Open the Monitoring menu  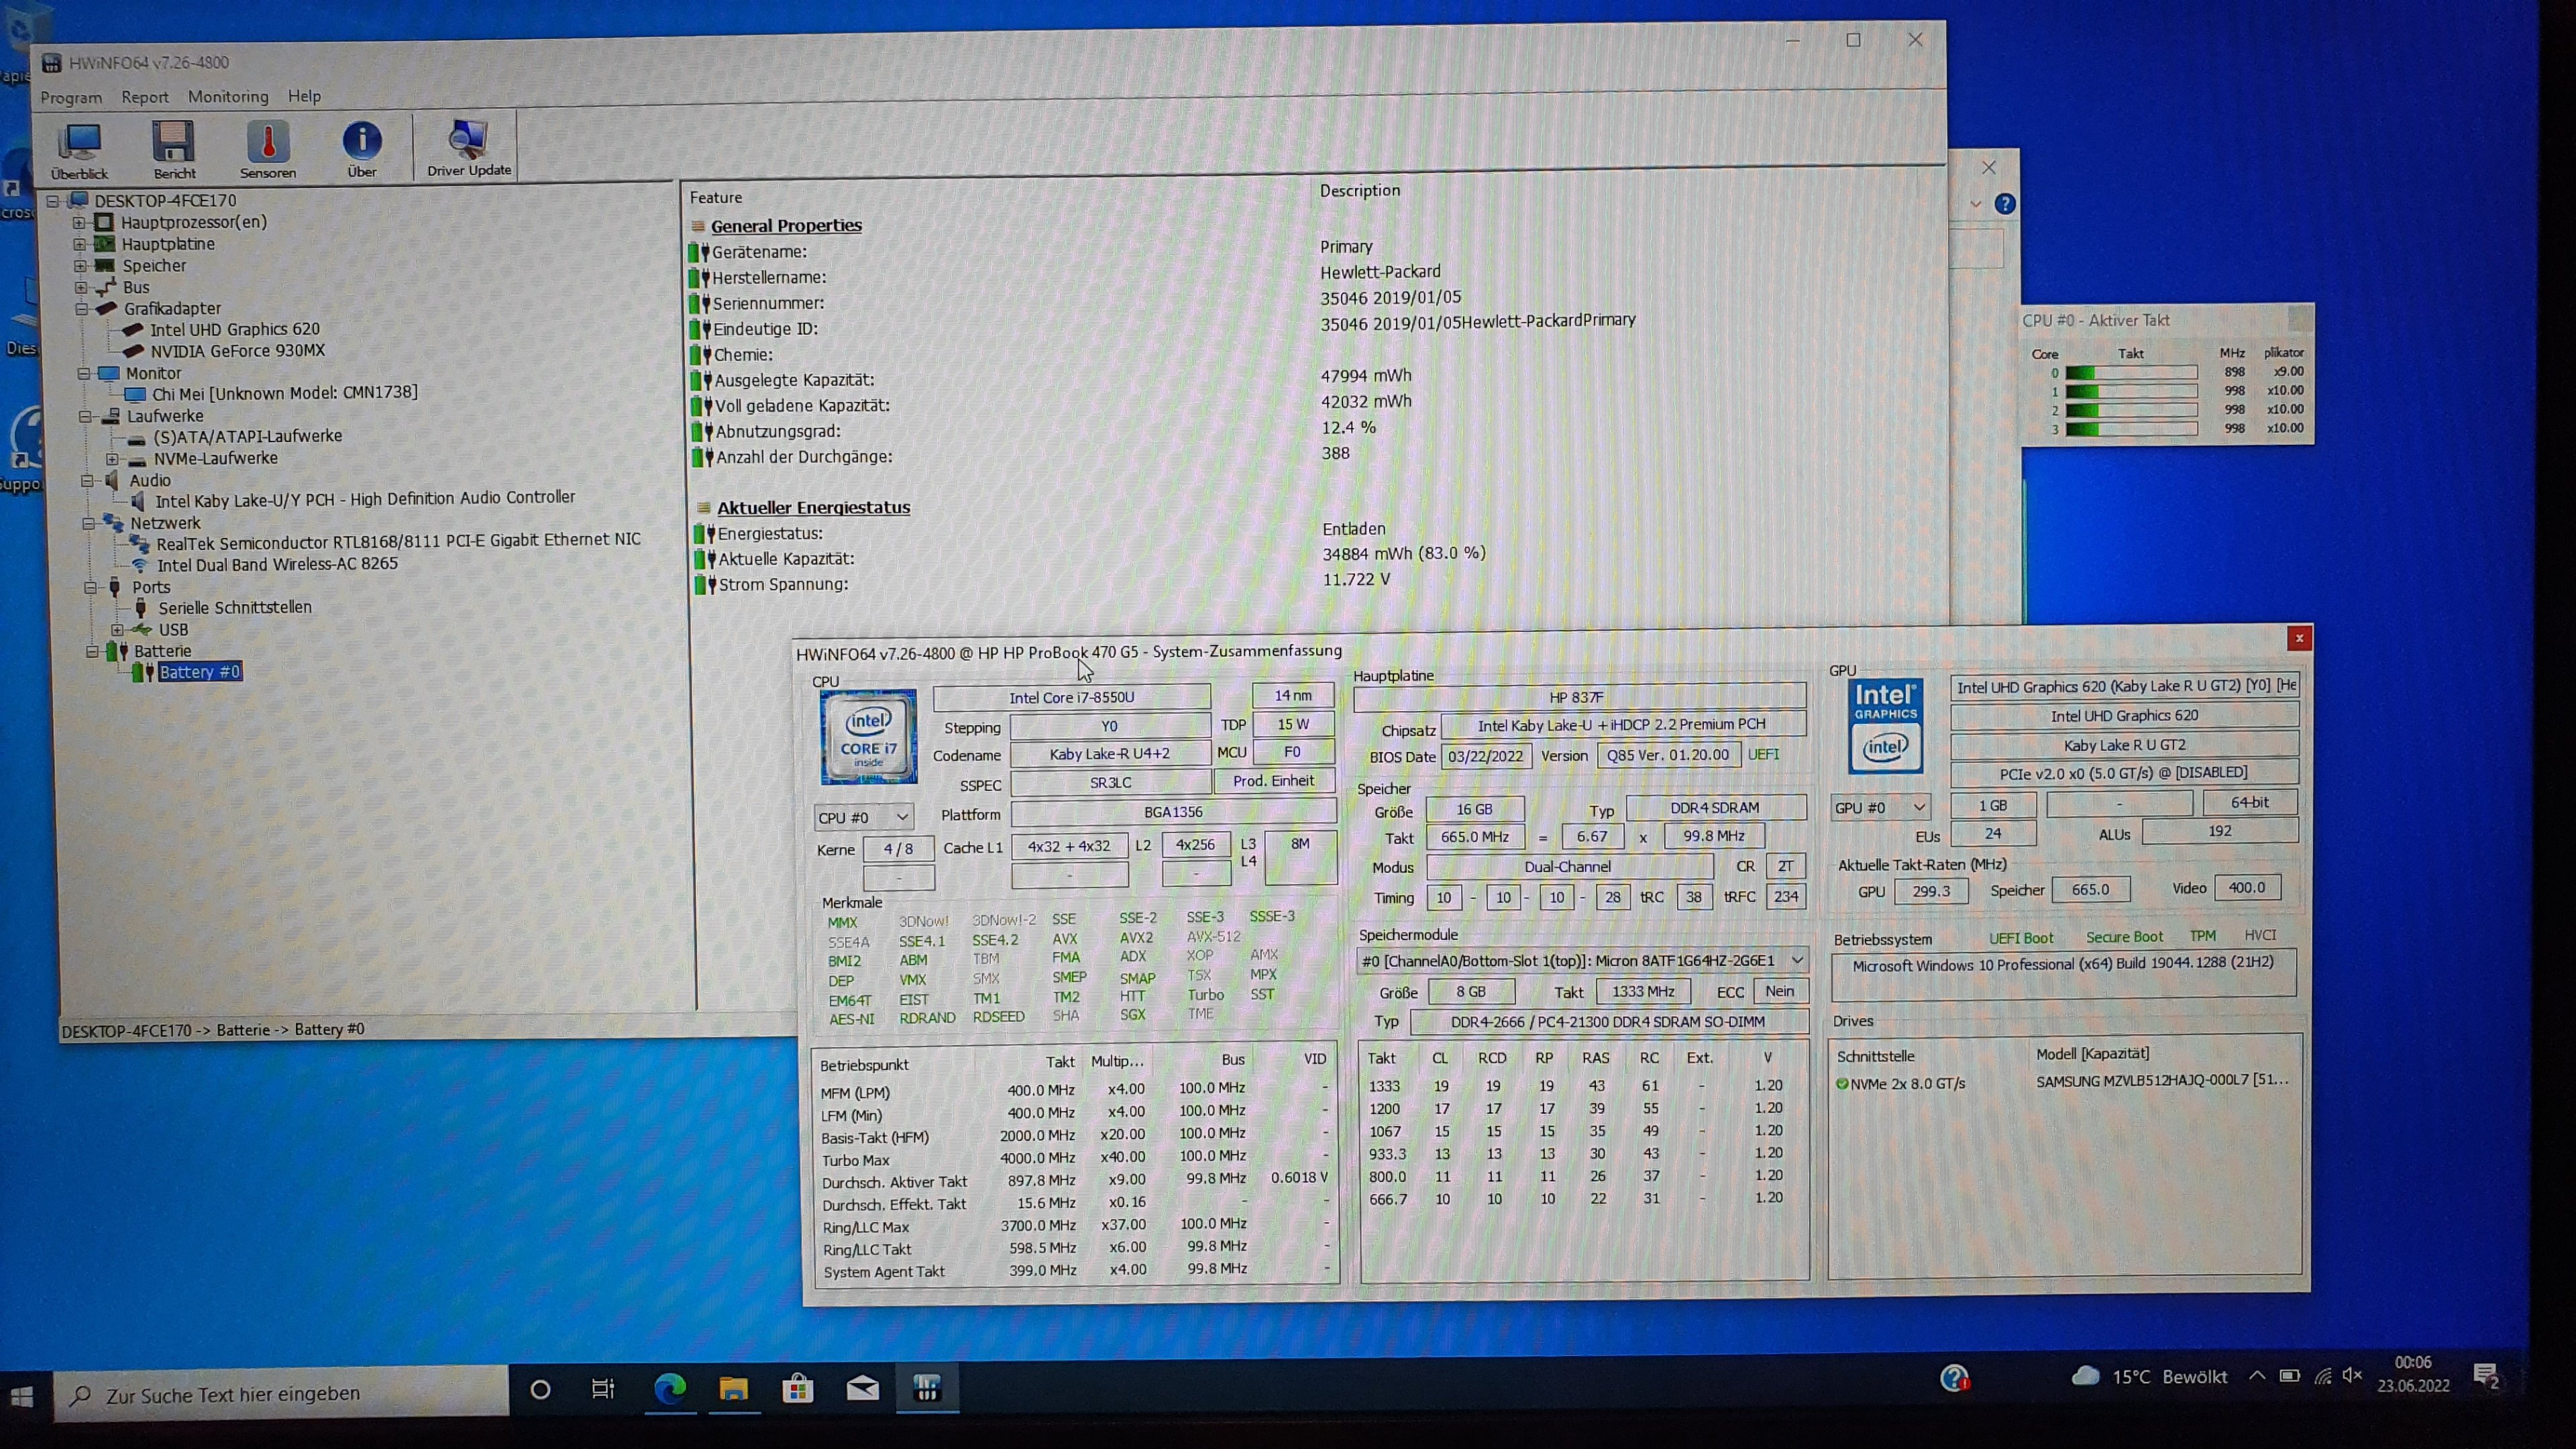(228, 97)
